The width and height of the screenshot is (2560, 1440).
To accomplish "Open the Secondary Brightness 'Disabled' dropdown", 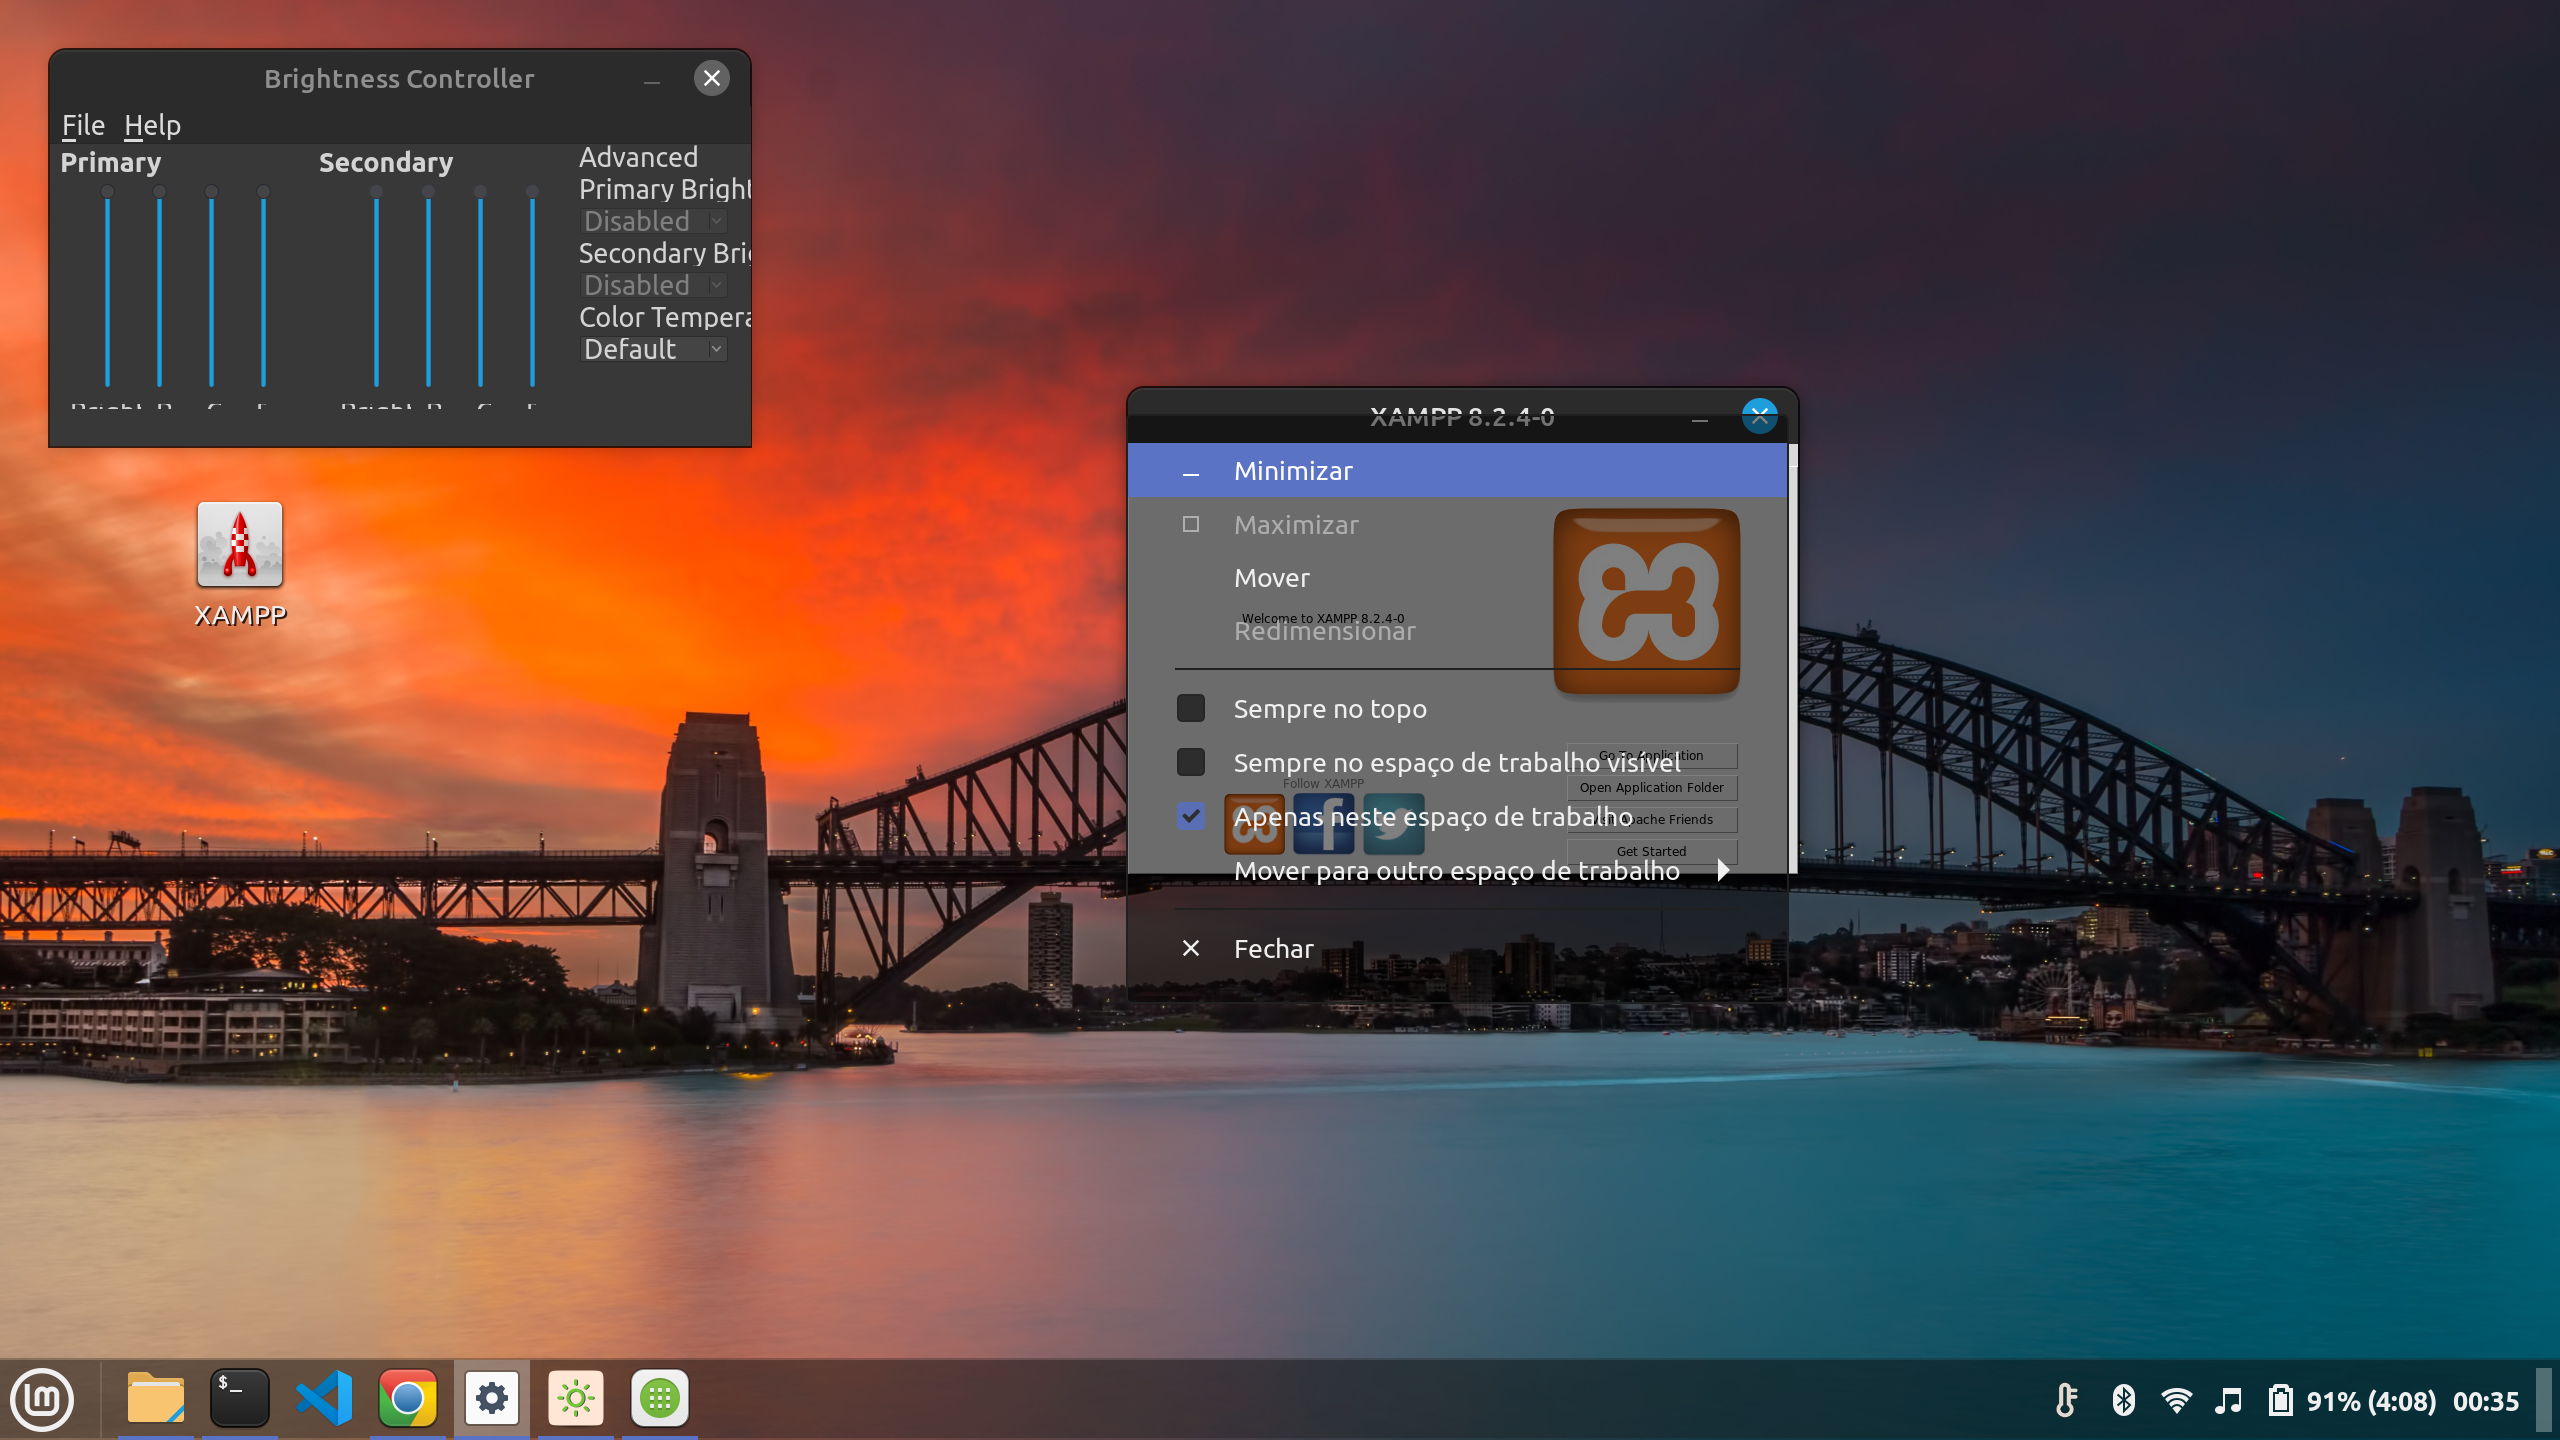I will [x=653, y=285].
